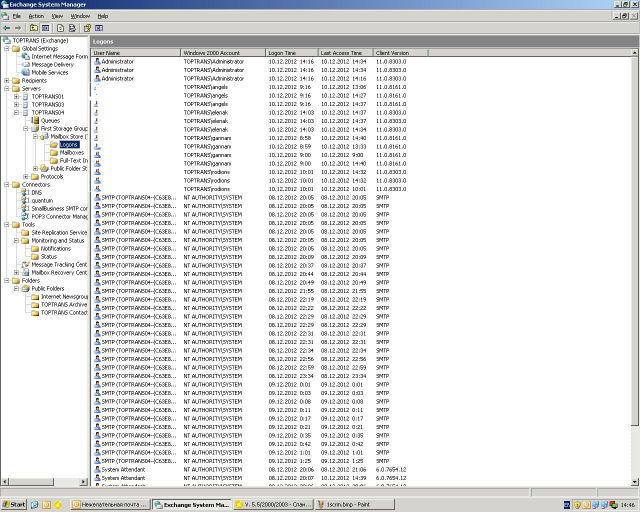Open the File menu

click(16, 16)
